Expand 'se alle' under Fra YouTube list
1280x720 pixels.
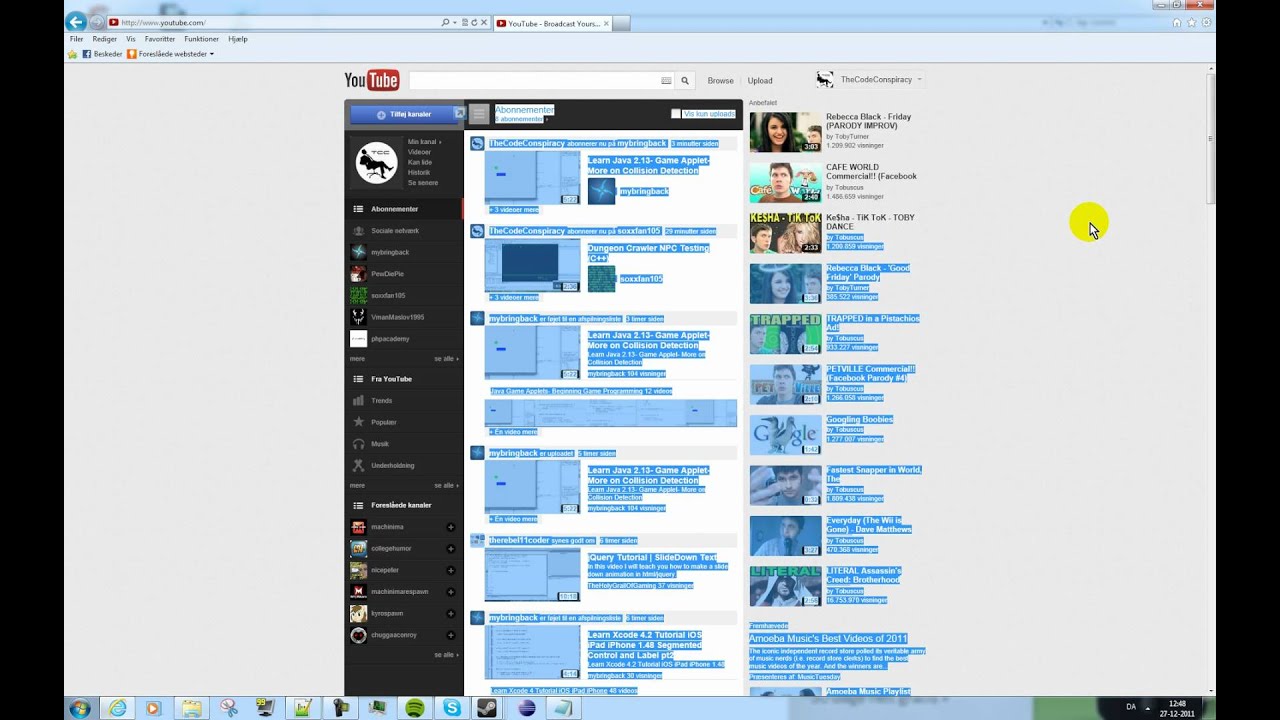(x=446, y=485)
